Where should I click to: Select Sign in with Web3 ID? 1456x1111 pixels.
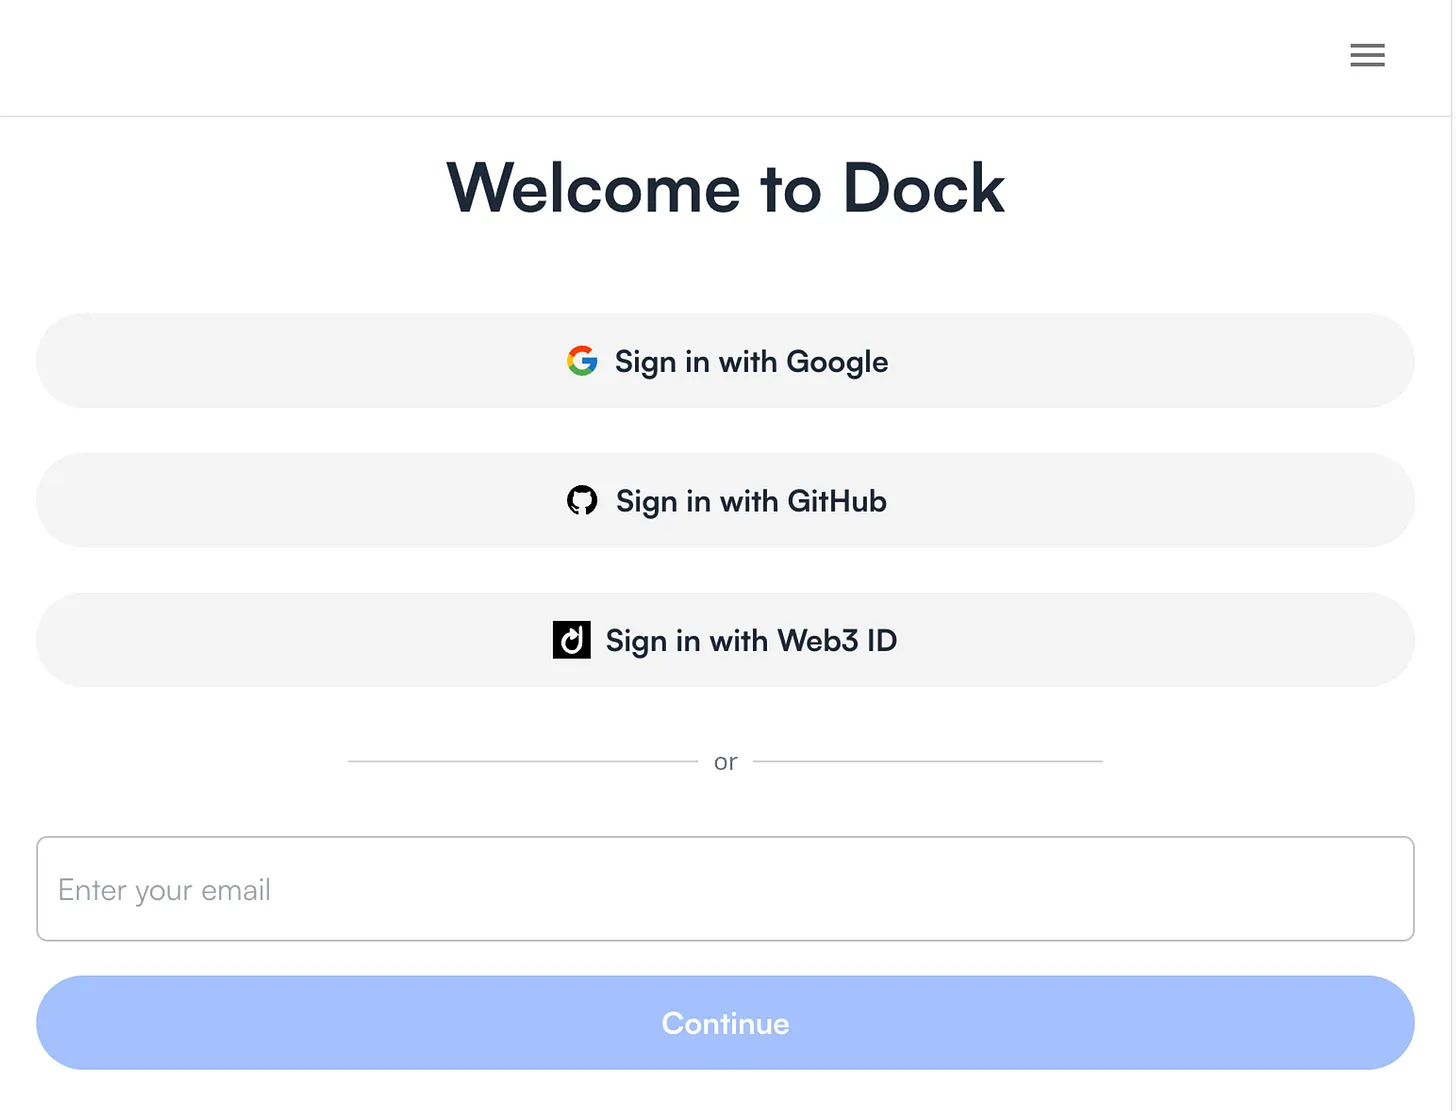725,640
